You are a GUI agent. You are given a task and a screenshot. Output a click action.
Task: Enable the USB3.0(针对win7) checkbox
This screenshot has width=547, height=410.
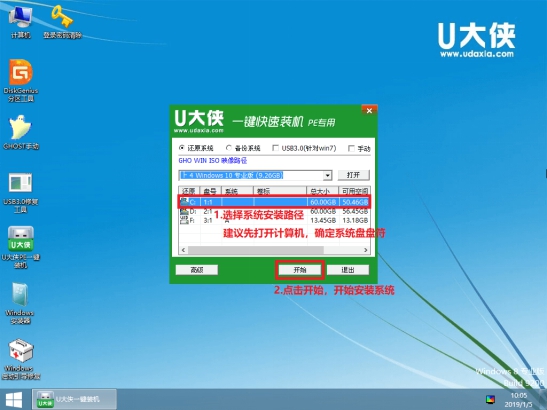[276, 148]
